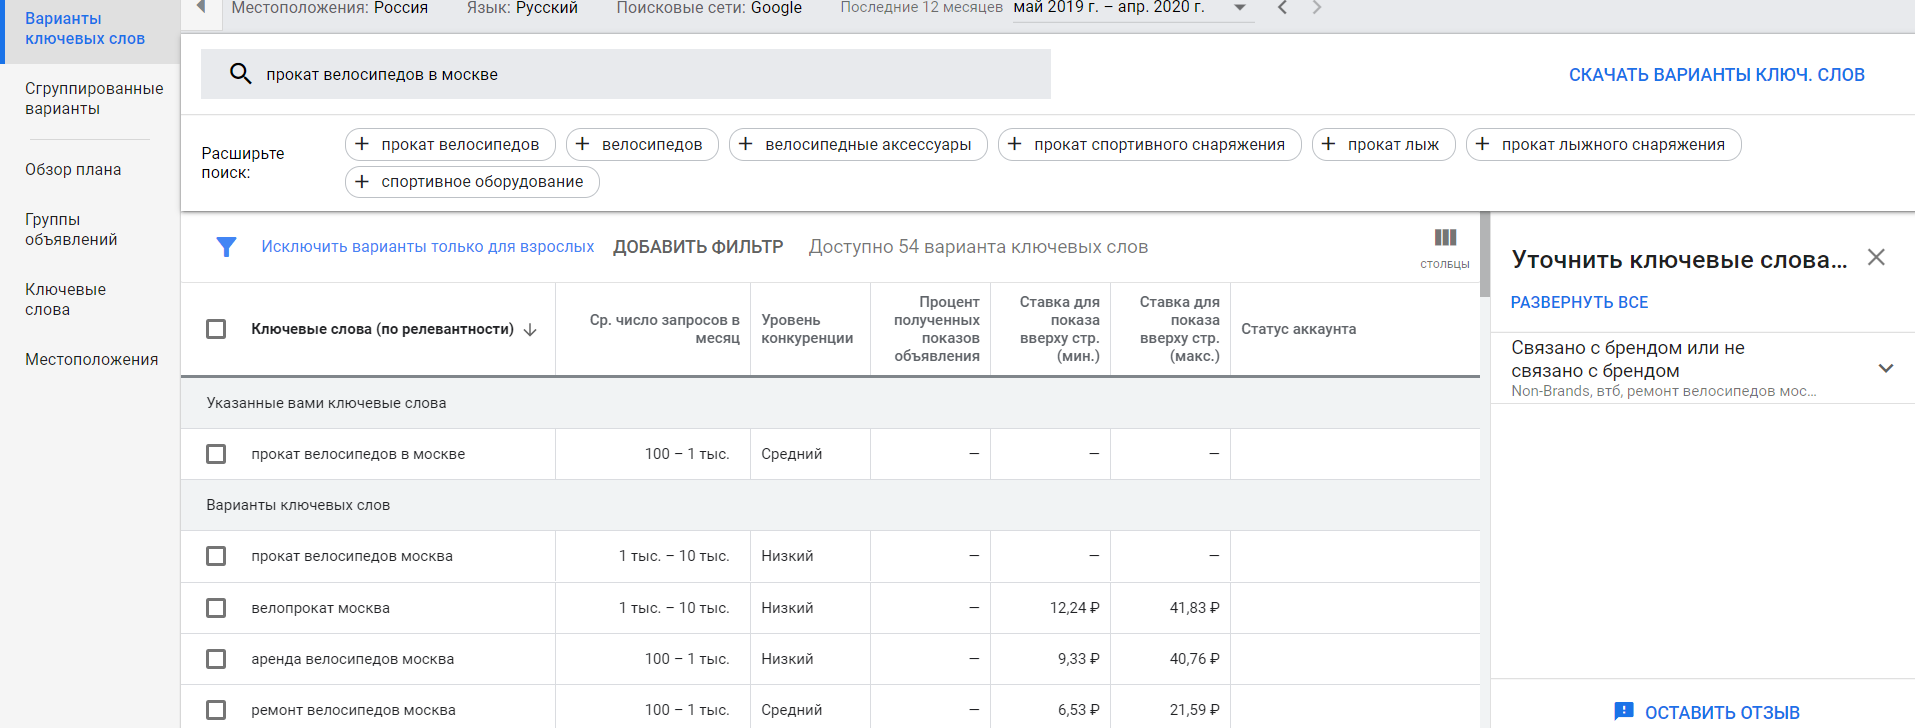The width and height of the screenshot is (1915, 728).
Task: Click 'ОСТАВИТЬ ОТЗЫВ' button
Action: [1722, 712]
